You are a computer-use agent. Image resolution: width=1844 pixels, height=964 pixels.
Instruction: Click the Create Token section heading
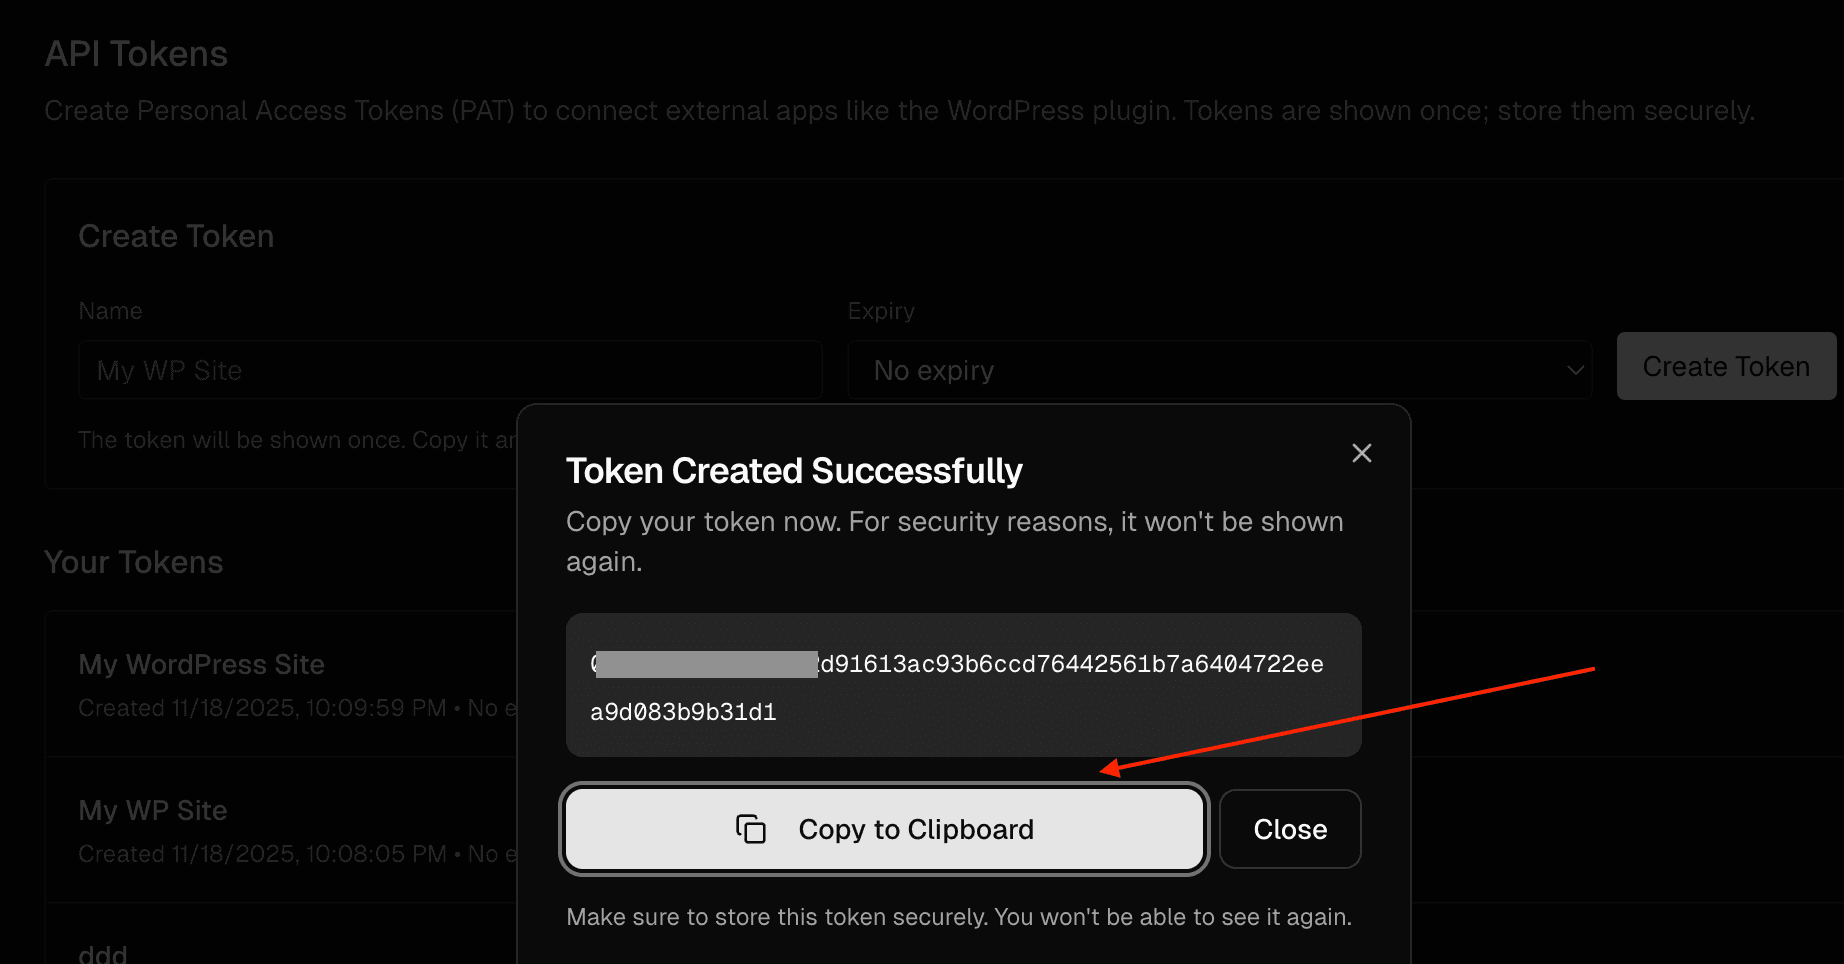click(x=176, y=236)
